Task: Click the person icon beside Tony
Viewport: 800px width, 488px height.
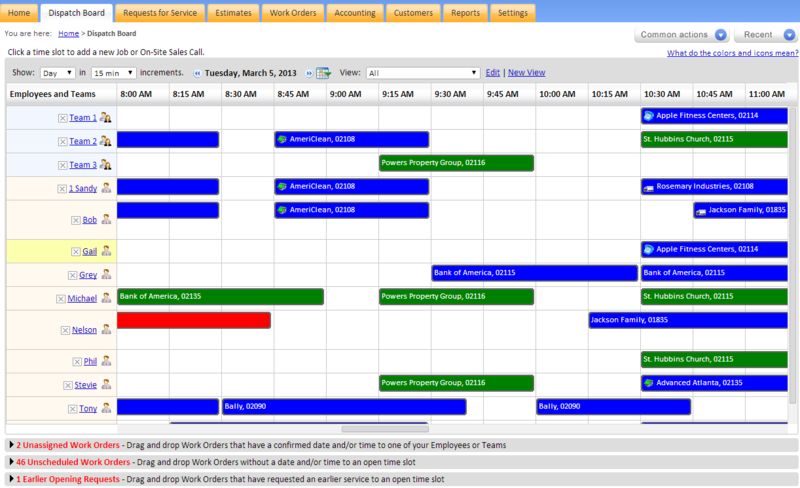Action: click(106, 408)
